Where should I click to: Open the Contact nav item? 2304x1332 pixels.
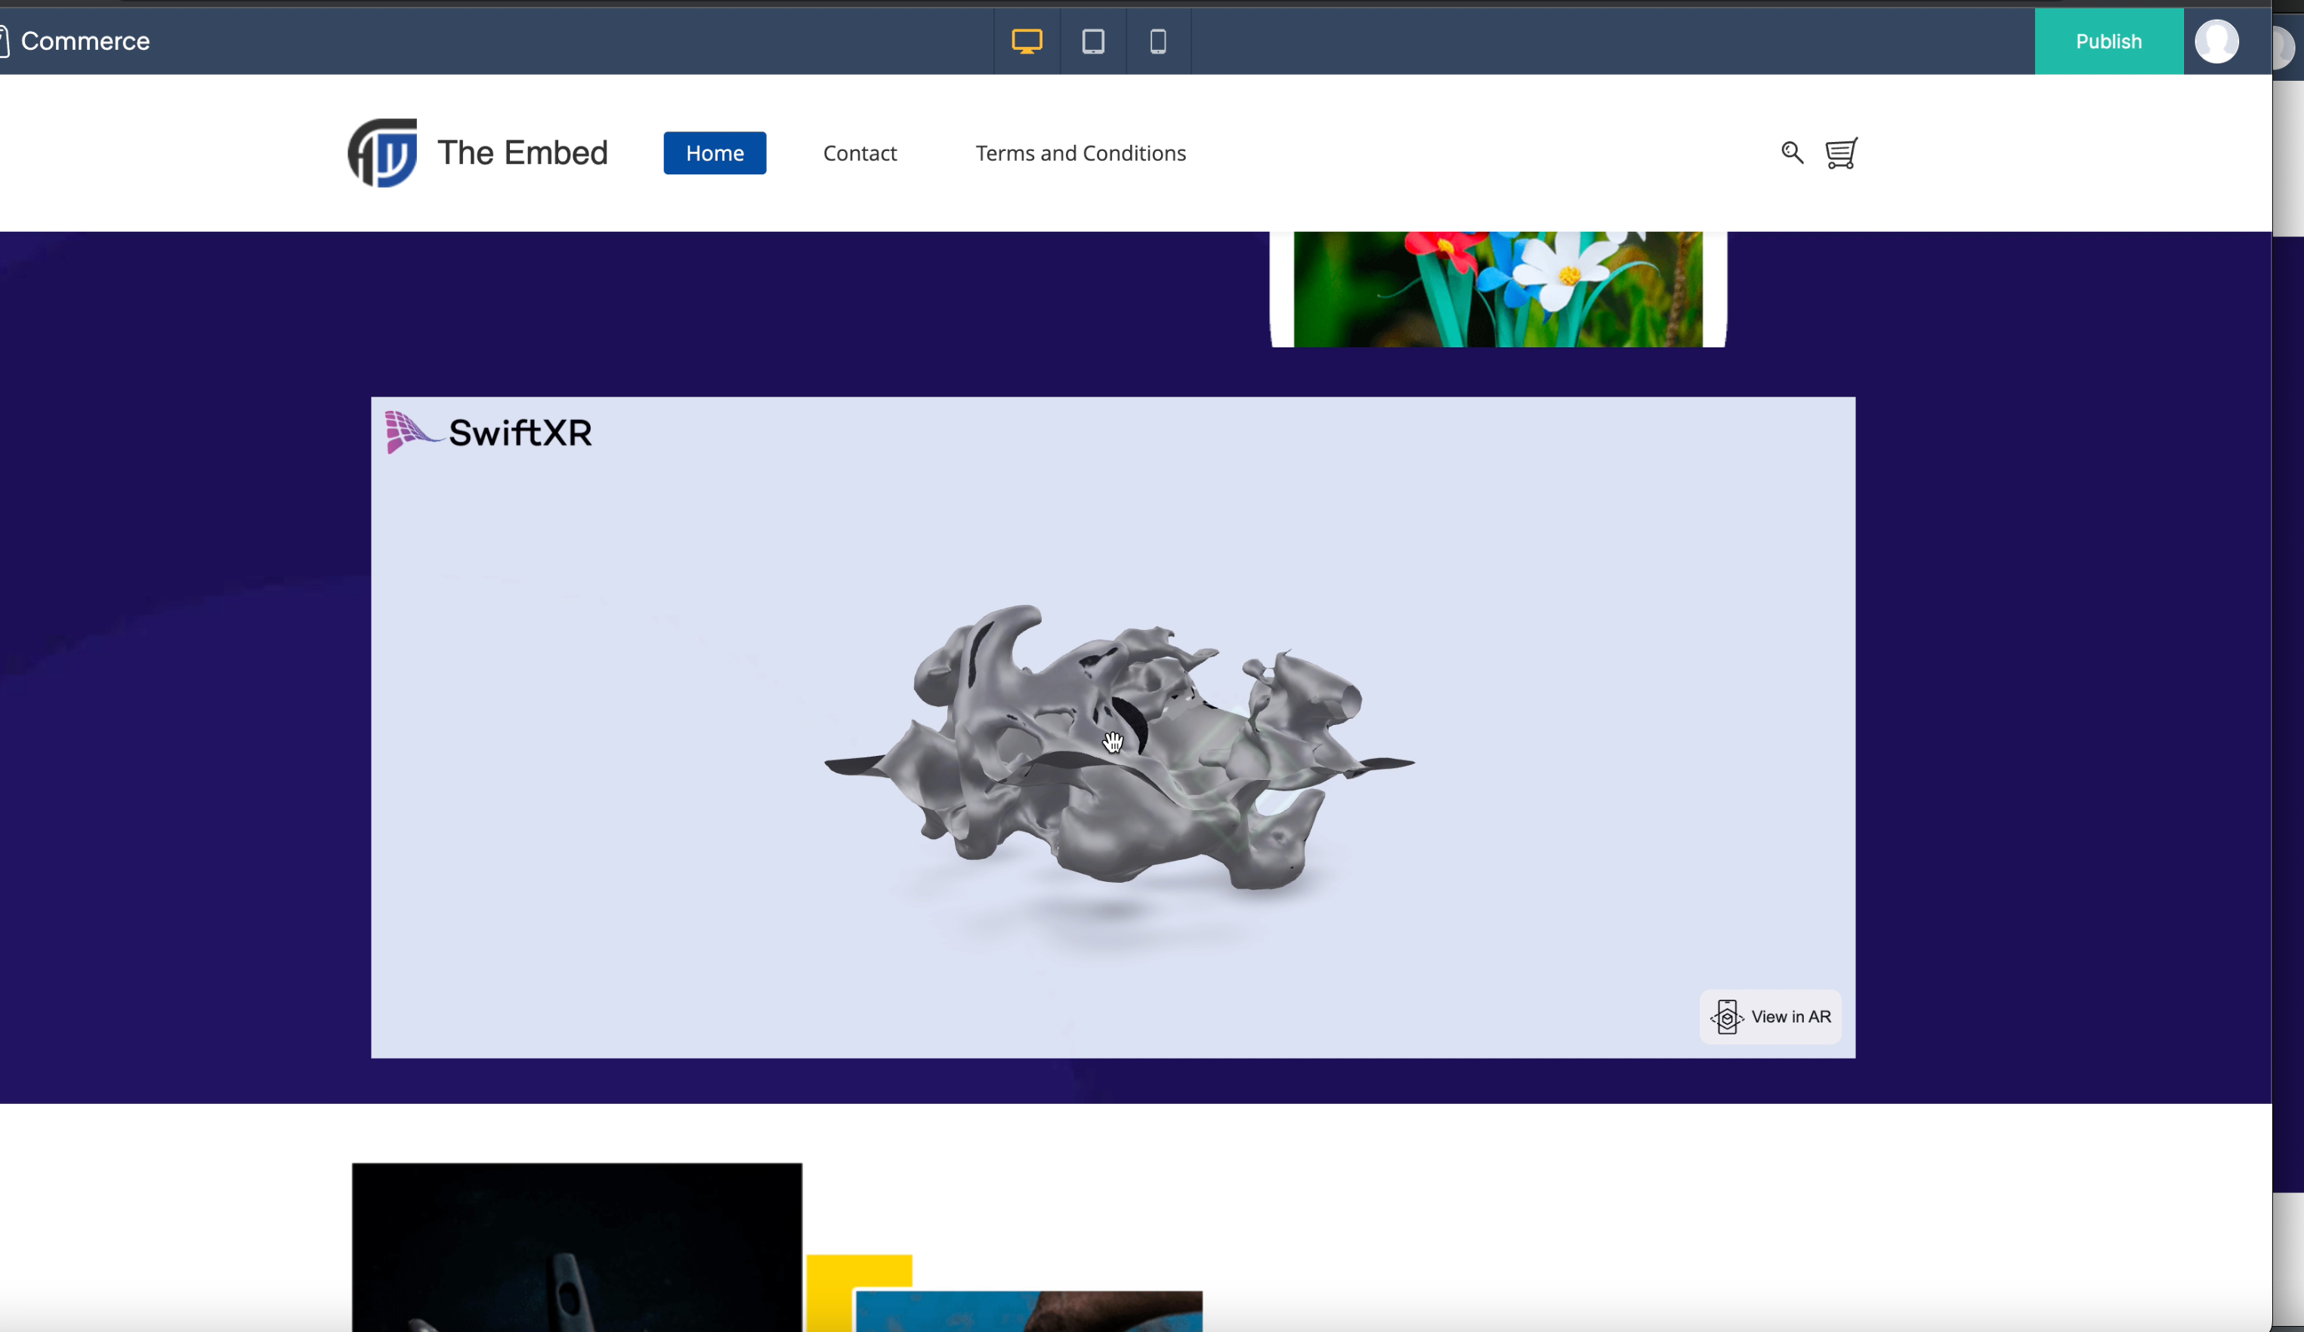coord(859,153)
